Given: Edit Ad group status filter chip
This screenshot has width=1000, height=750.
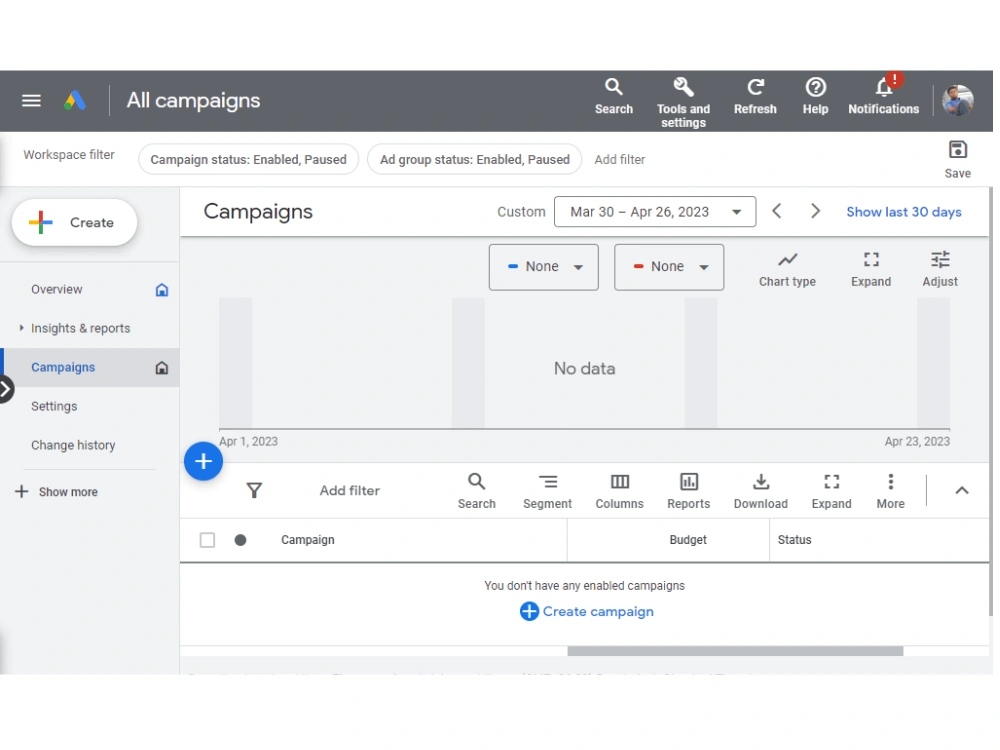Looking at the screenshot, I should tap(474, 159).
